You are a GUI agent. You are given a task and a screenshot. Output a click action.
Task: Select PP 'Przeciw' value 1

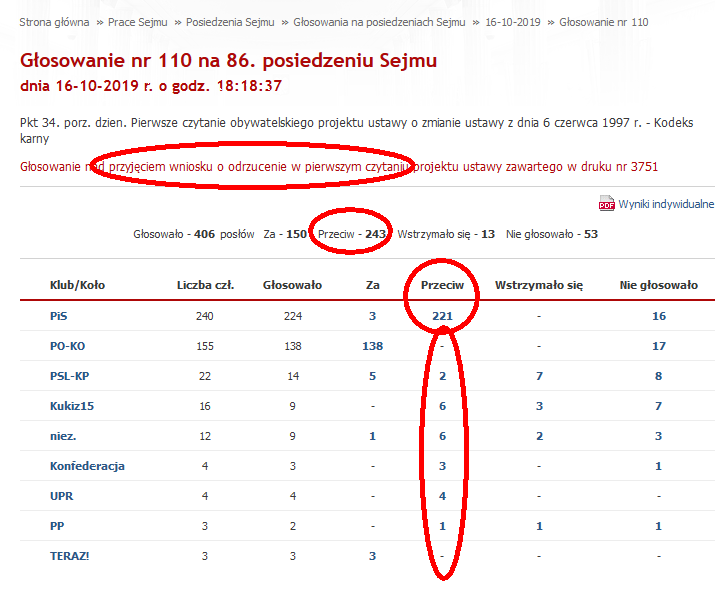[442, 526]
